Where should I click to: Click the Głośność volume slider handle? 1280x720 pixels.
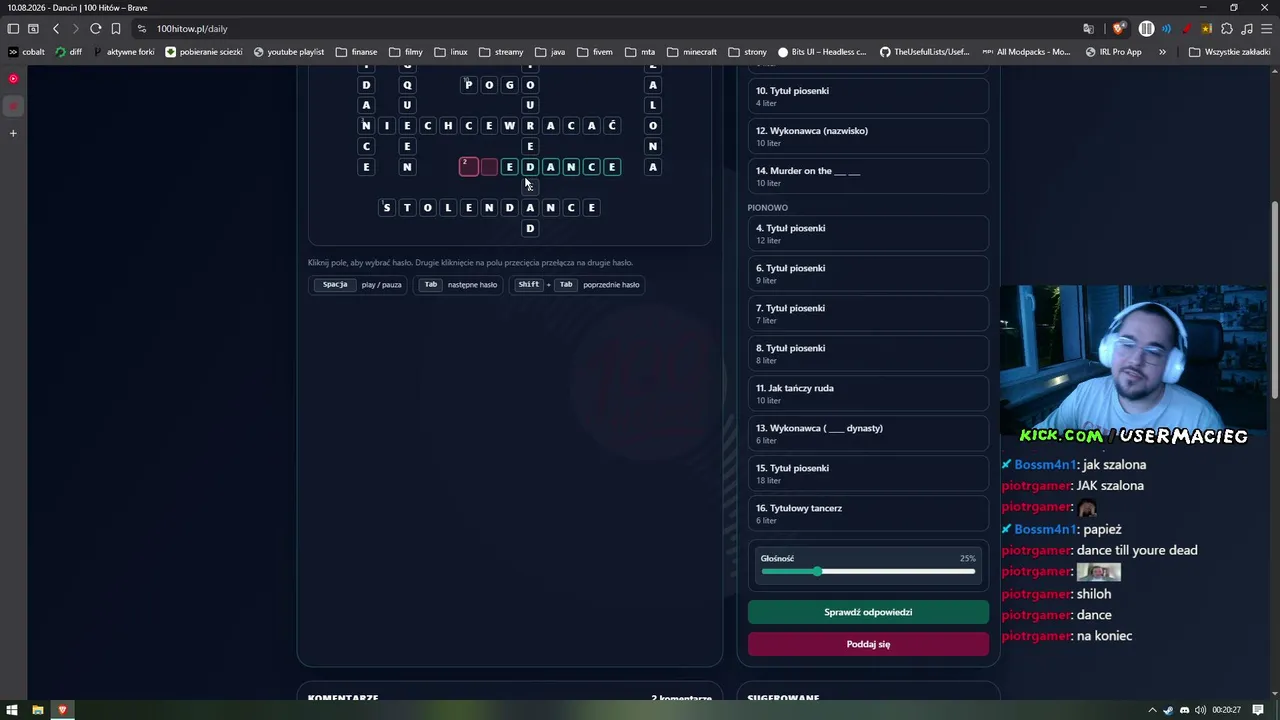click(817, 571)
